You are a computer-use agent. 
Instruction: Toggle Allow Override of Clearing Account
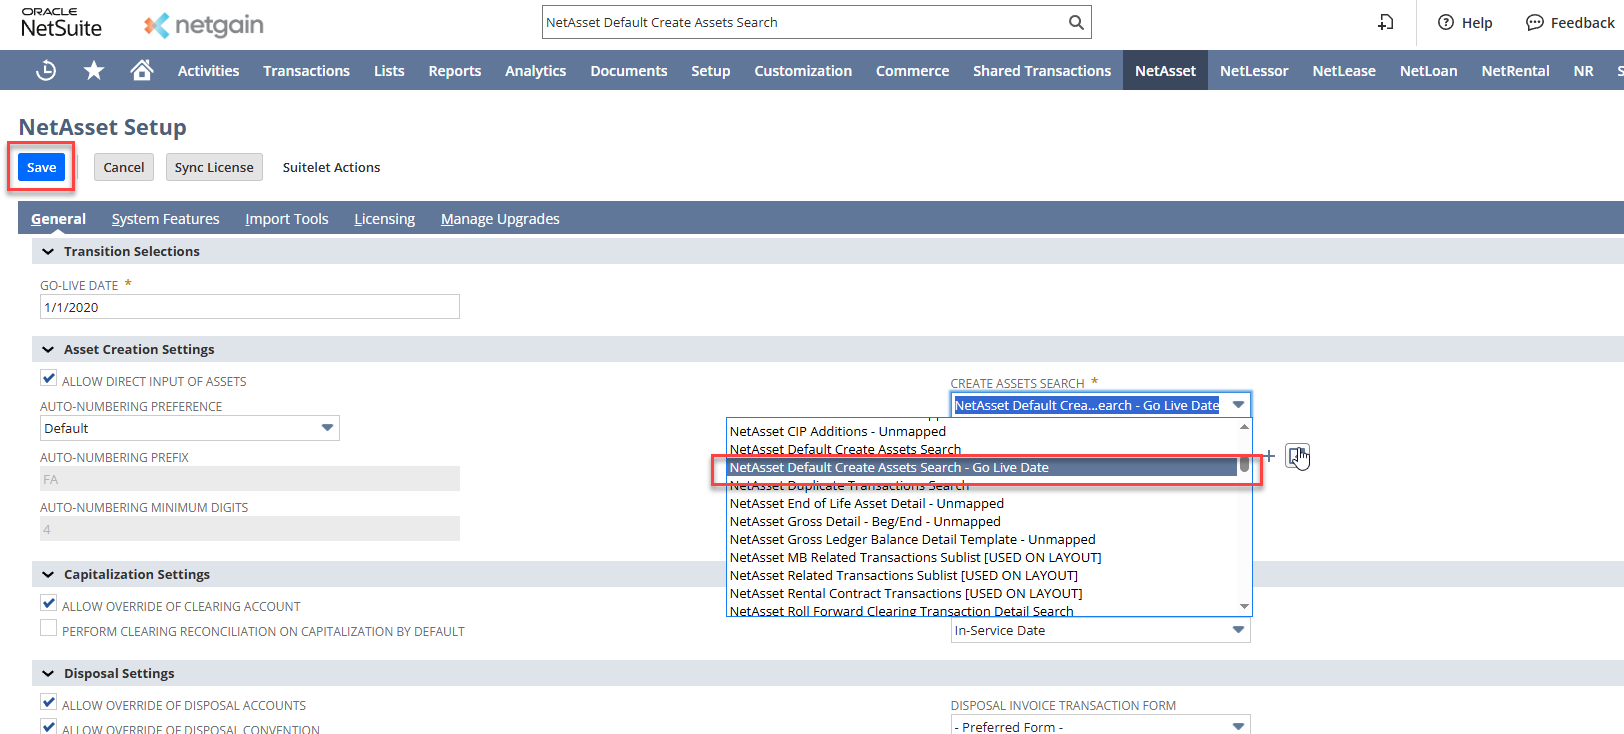point(49,604)
